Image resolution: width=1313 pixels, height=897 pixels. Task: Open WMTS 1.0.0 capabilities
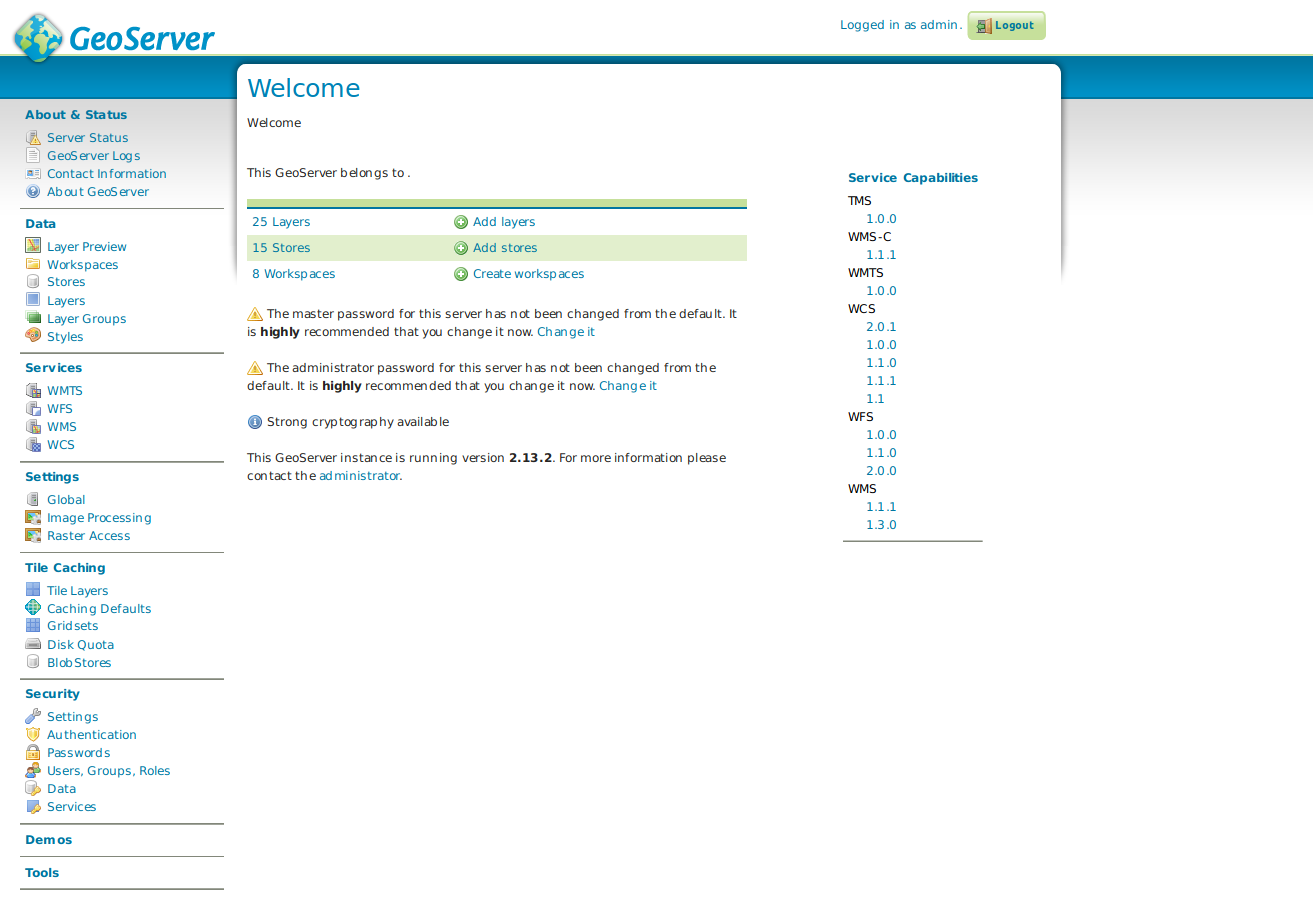point(881,291)
